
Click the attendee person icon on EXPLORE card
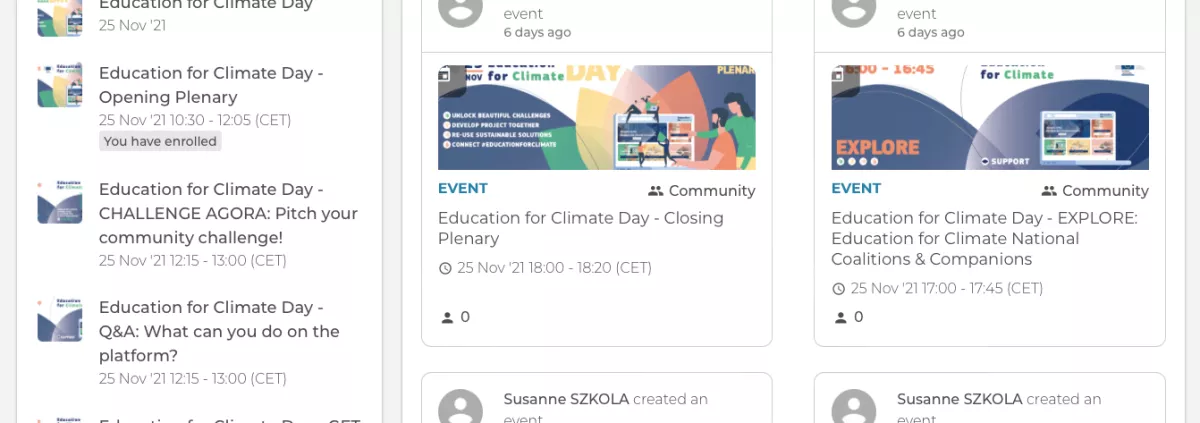click(840, 317)
